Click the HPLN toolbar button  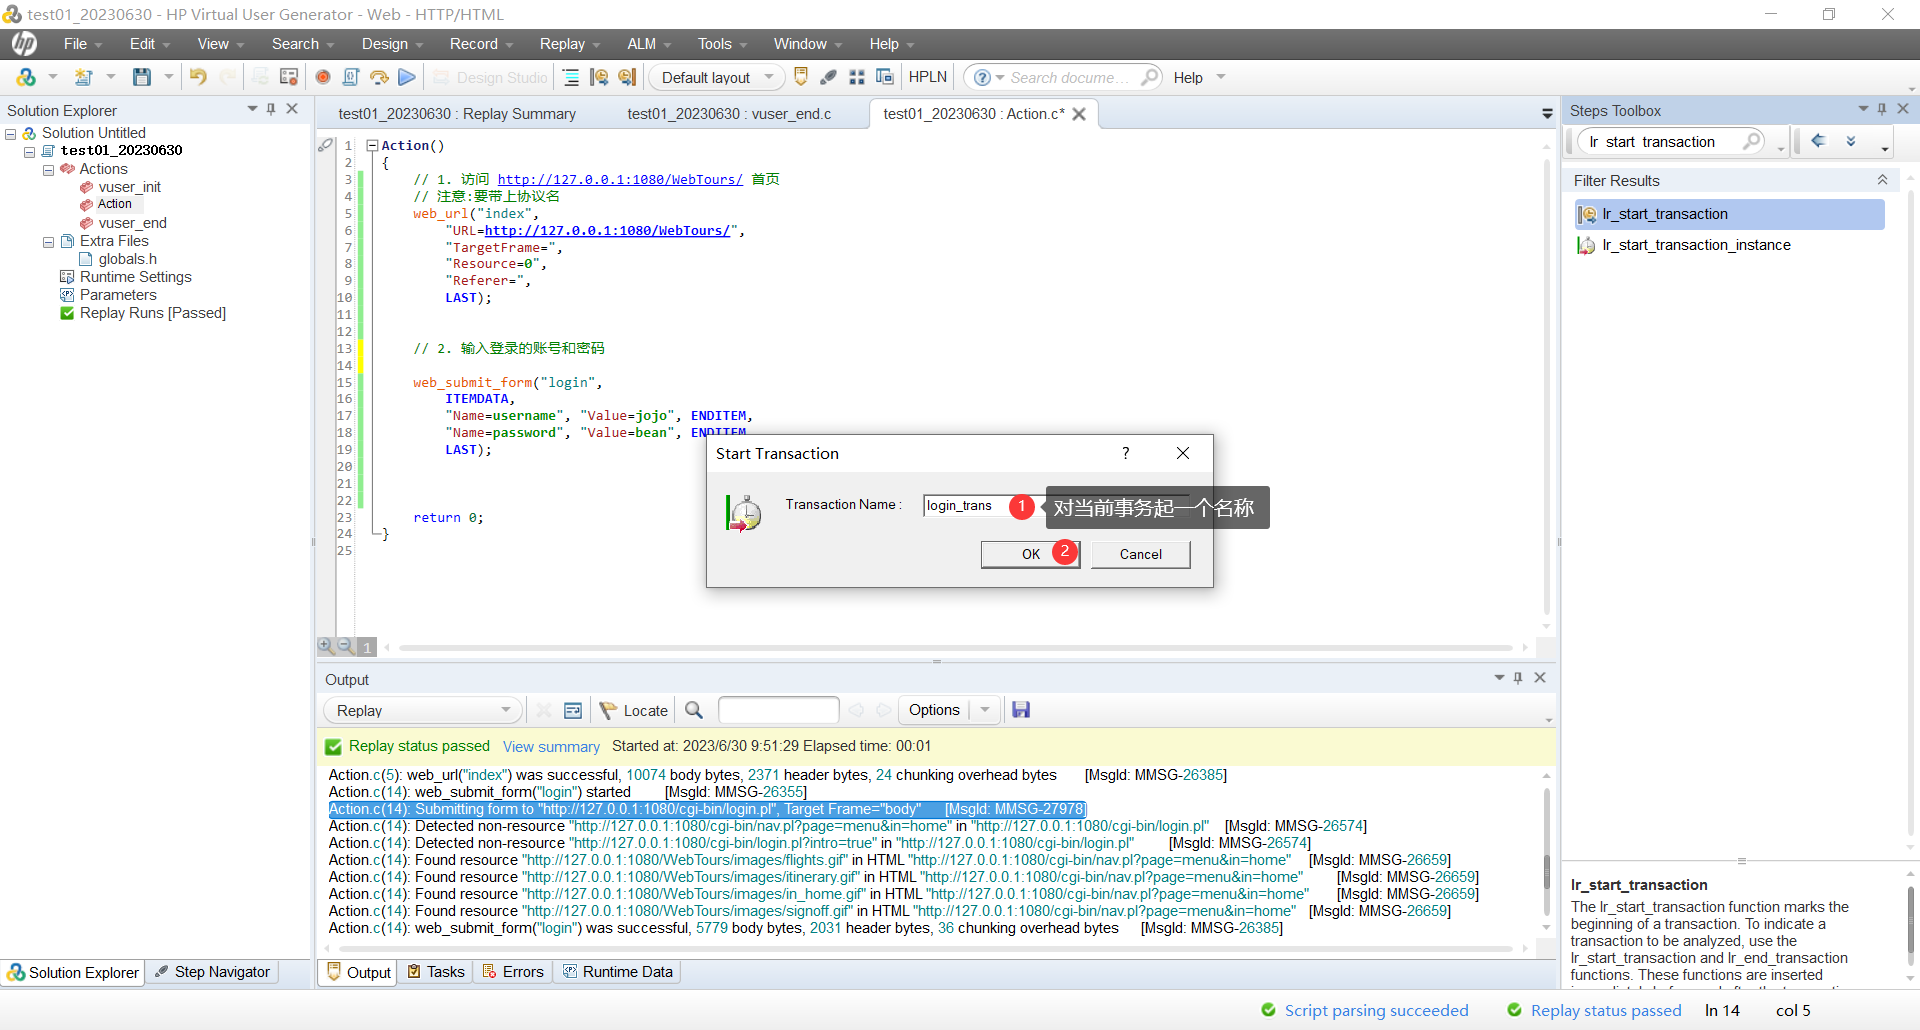click(927, 77)
